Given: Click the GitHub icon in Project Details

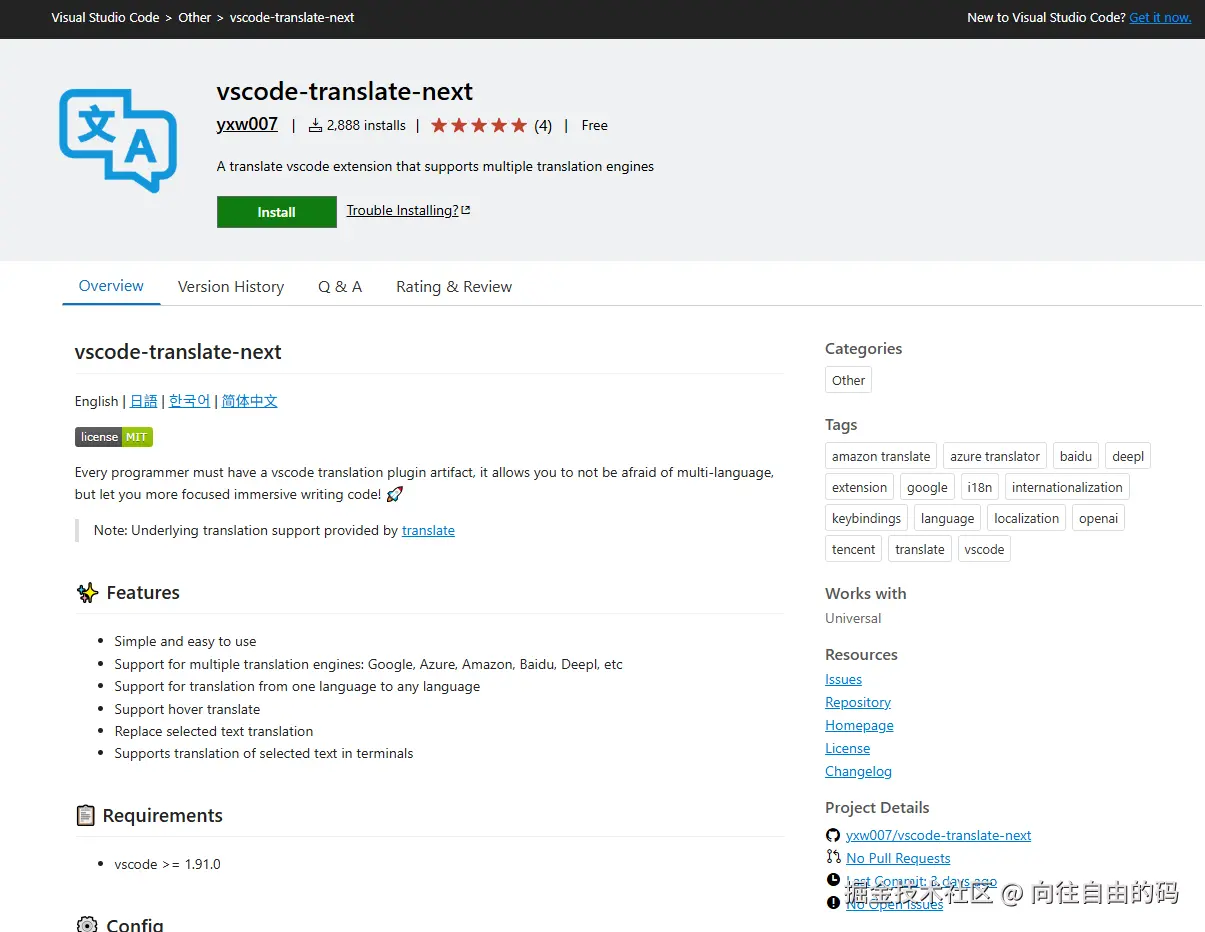Looking at the screenshot, I should [833, 835].
